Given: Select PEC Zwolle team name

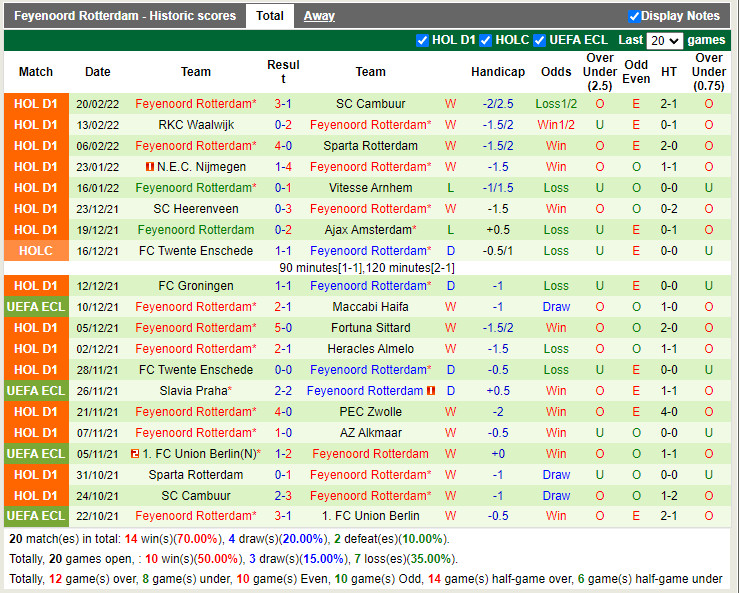Looking at the screenshot, I should point(370,412).
